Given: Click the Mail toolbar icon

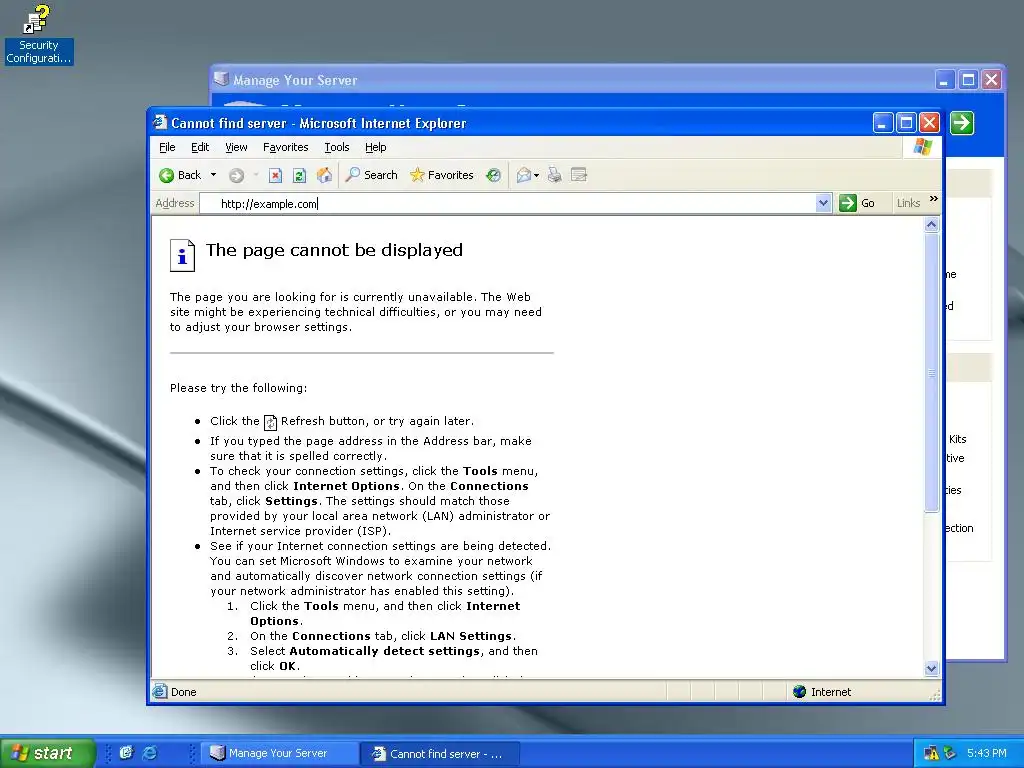Looking at the screenshot, I should pos(524,175).
